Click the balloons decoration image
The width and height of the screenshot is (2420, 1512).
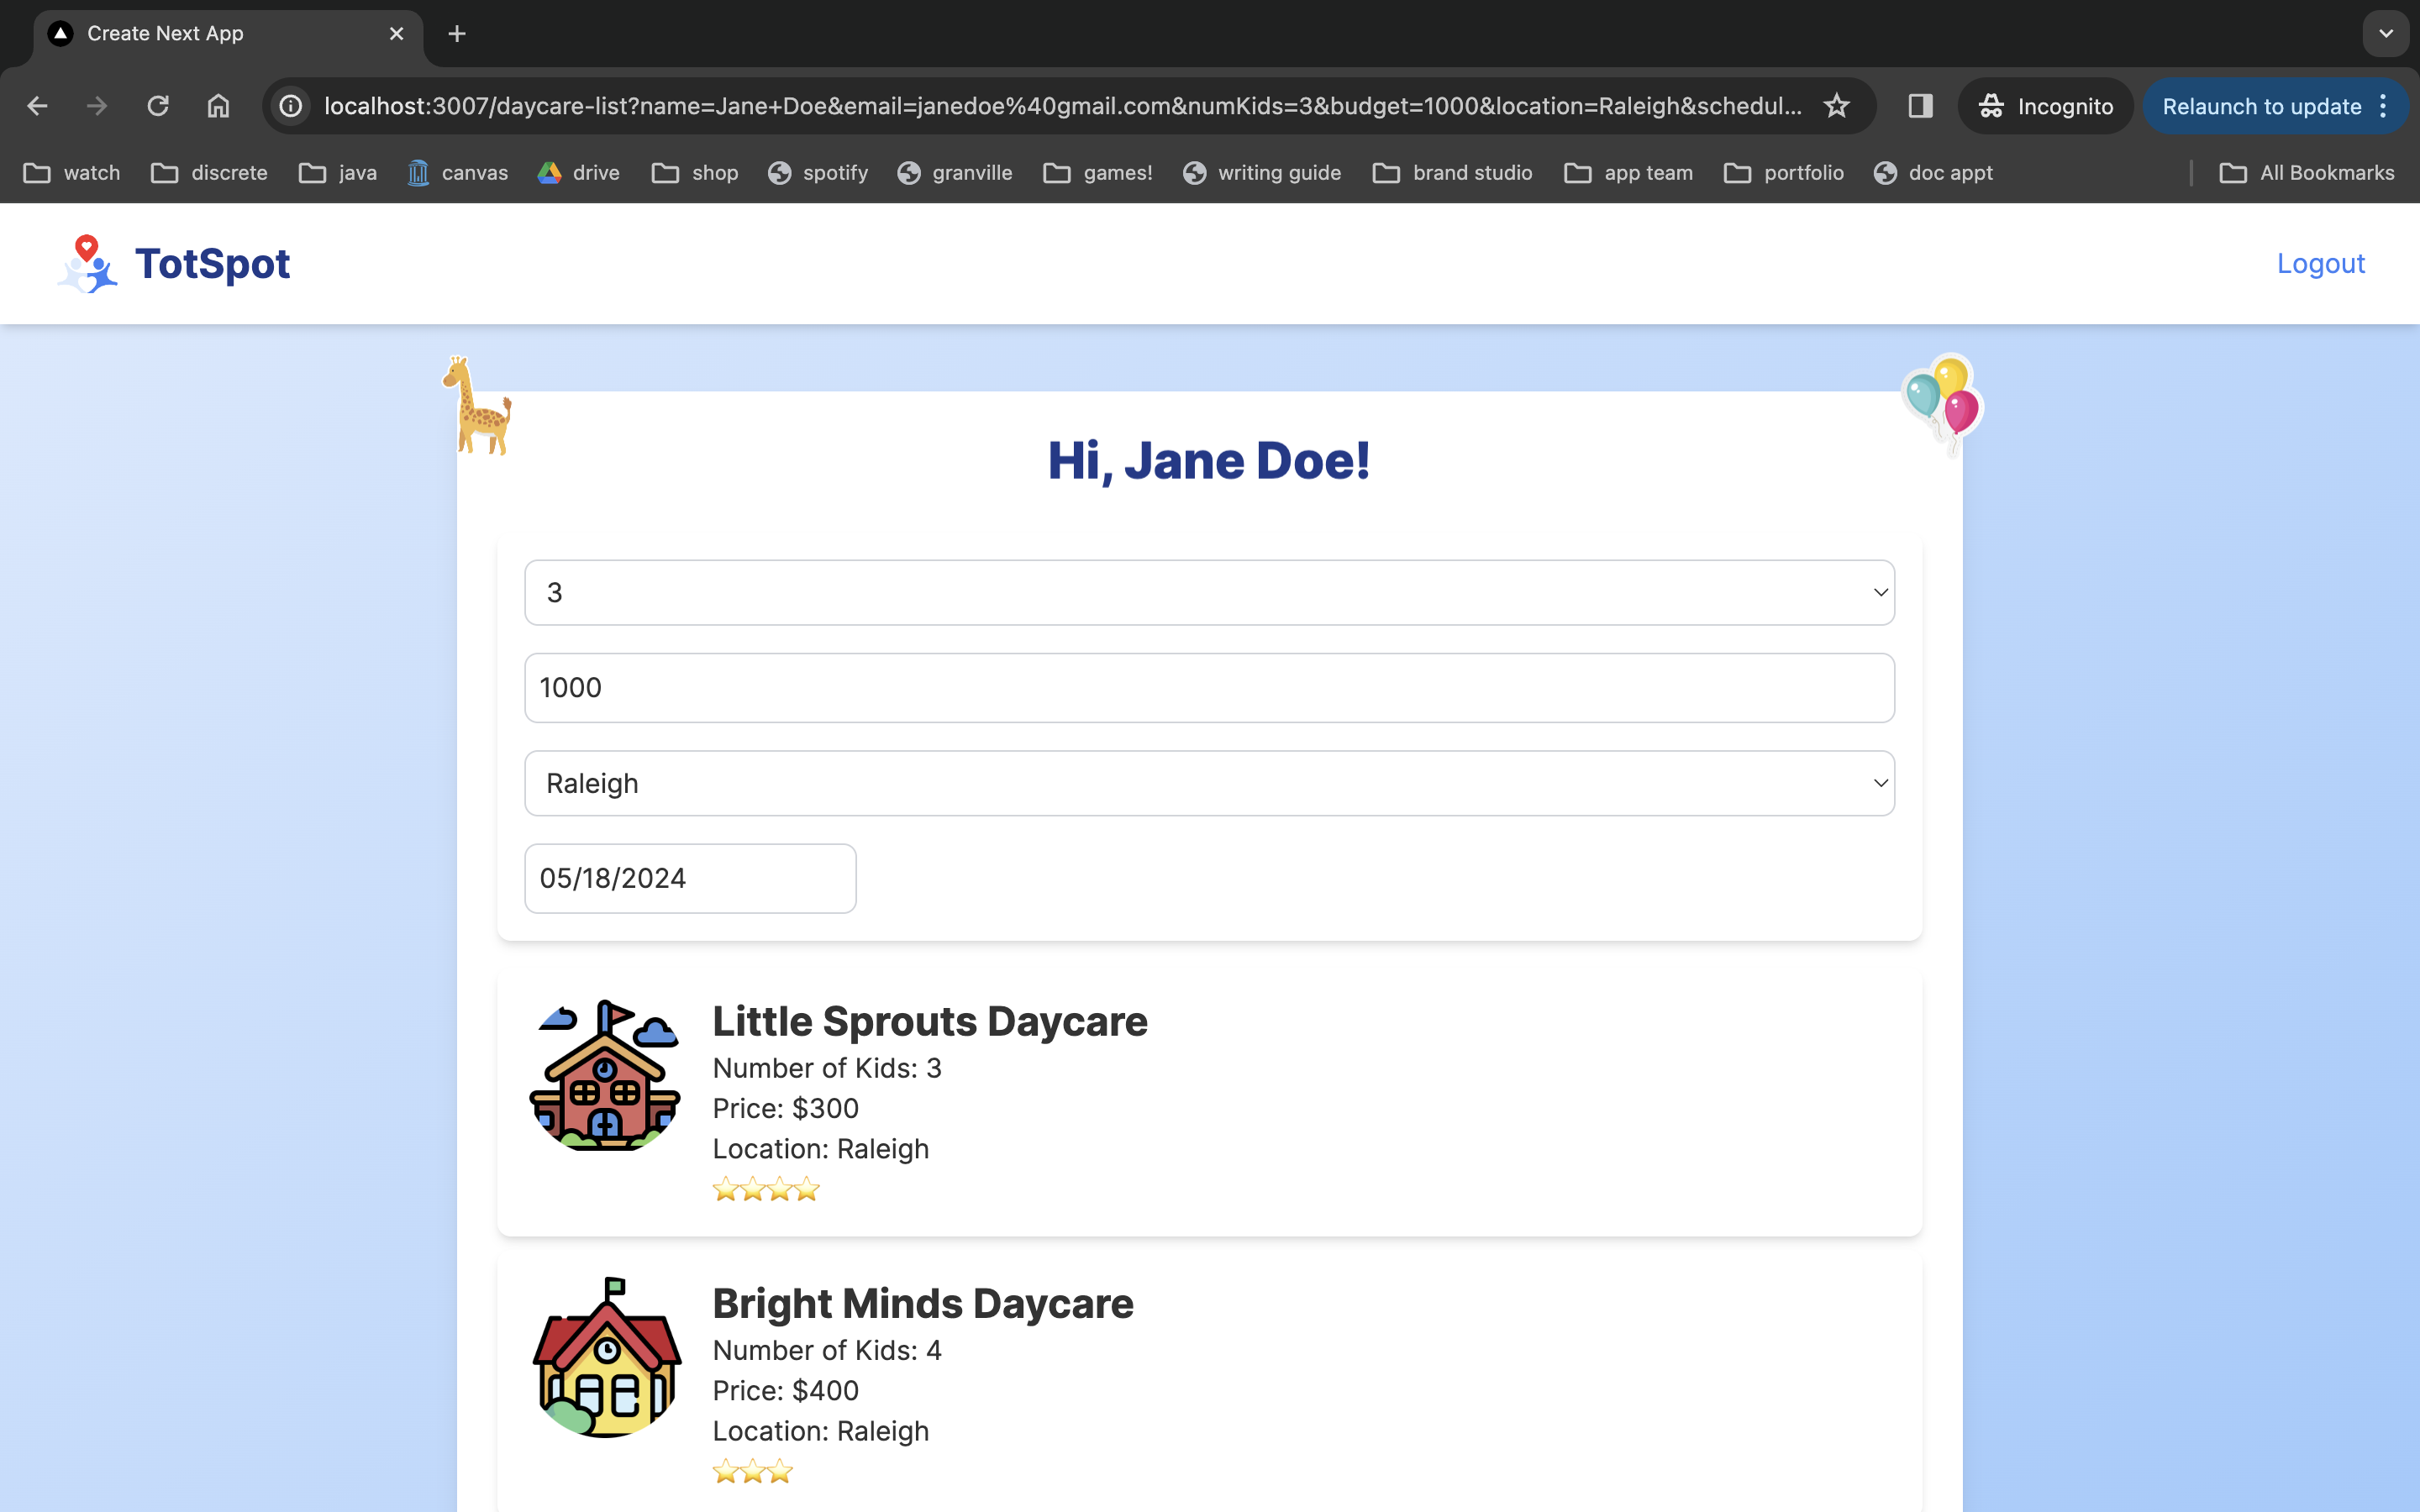1943,401
